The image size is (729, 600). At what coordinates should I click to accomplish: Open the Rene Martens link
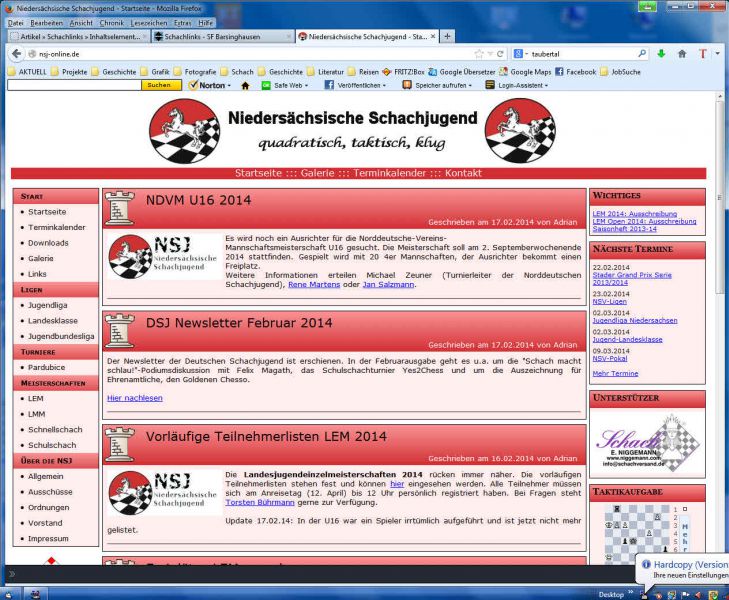[x=314, y=284]
